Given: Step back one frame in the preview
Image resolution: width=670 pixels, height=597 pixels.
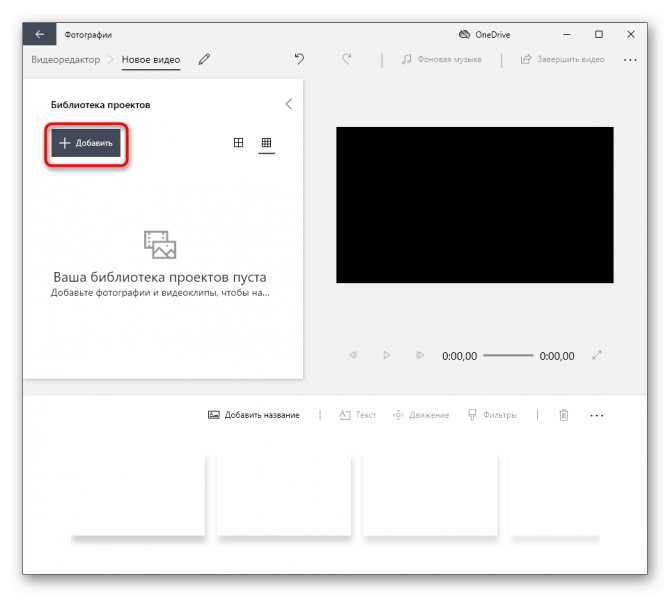Looking at the screenshot, I should [x=353, y=355].
